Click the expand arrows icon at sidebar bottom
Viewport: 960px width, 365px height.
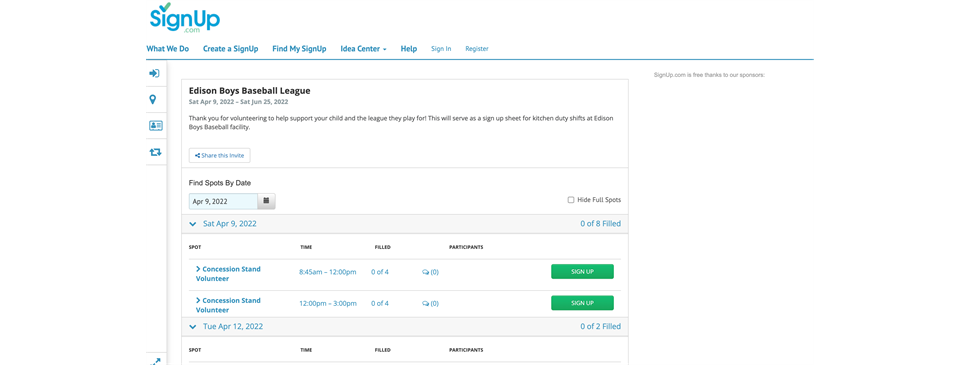point(156,361)
